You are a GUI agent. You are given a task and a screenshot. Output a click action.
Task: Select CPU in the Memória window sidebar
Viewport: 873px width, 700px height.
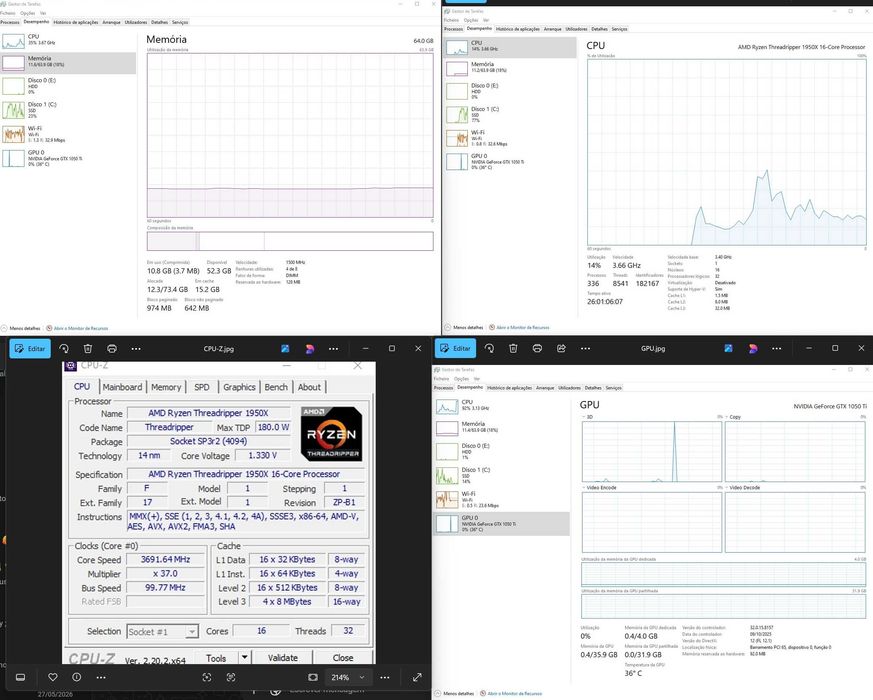coord(68,40)
